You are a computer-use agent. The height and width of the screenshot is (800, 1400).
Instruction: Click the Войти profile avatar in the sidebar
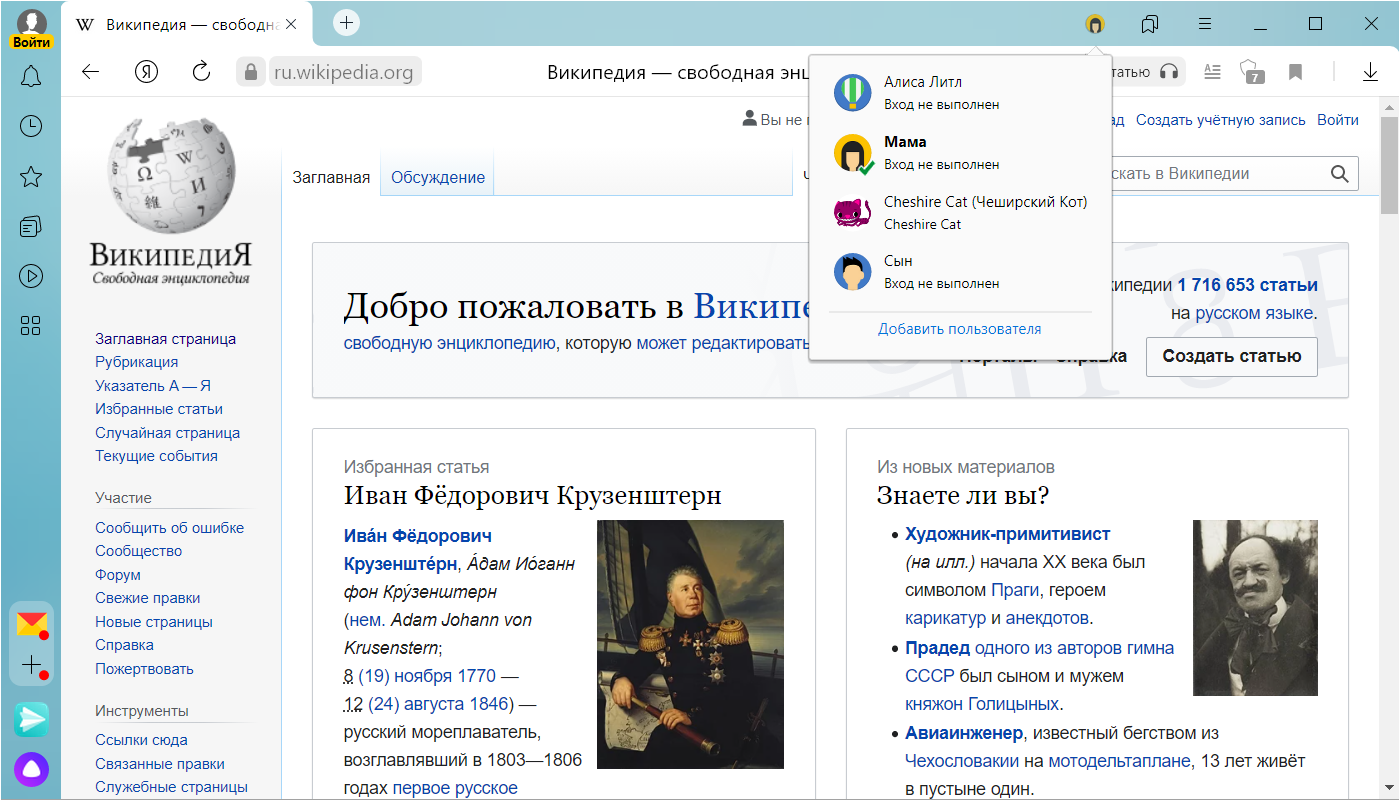pyautogui.click(x=31, y=28)
